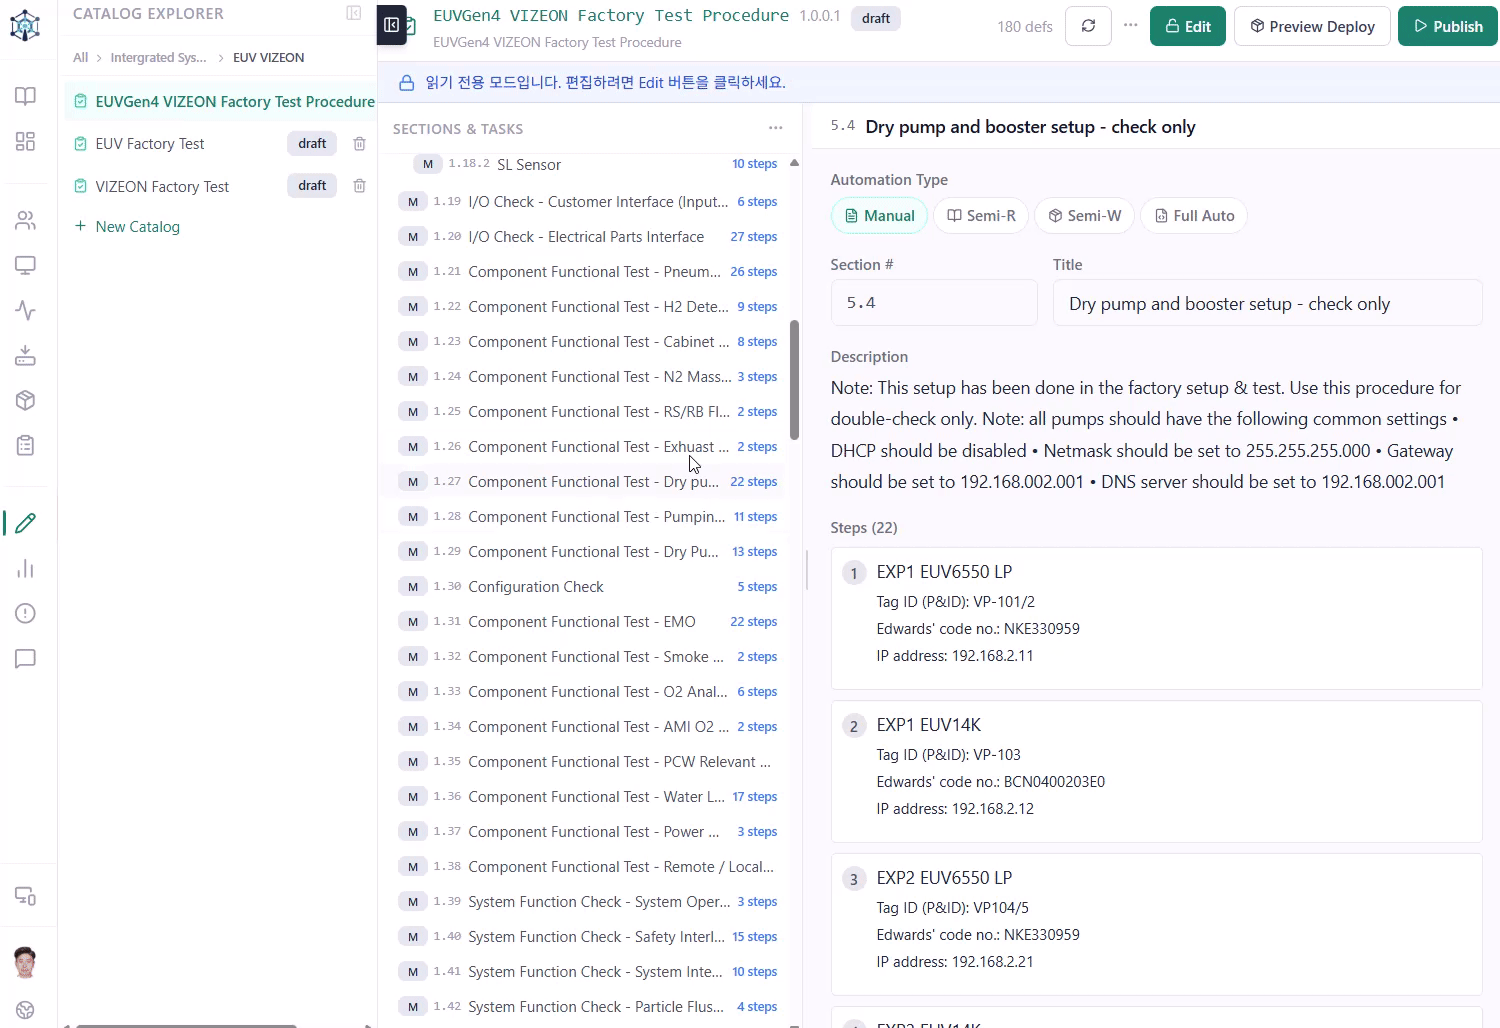
Task: Open the clipboard icon in left sidebar
Action: pyautogui.click(x=26, y=446)
